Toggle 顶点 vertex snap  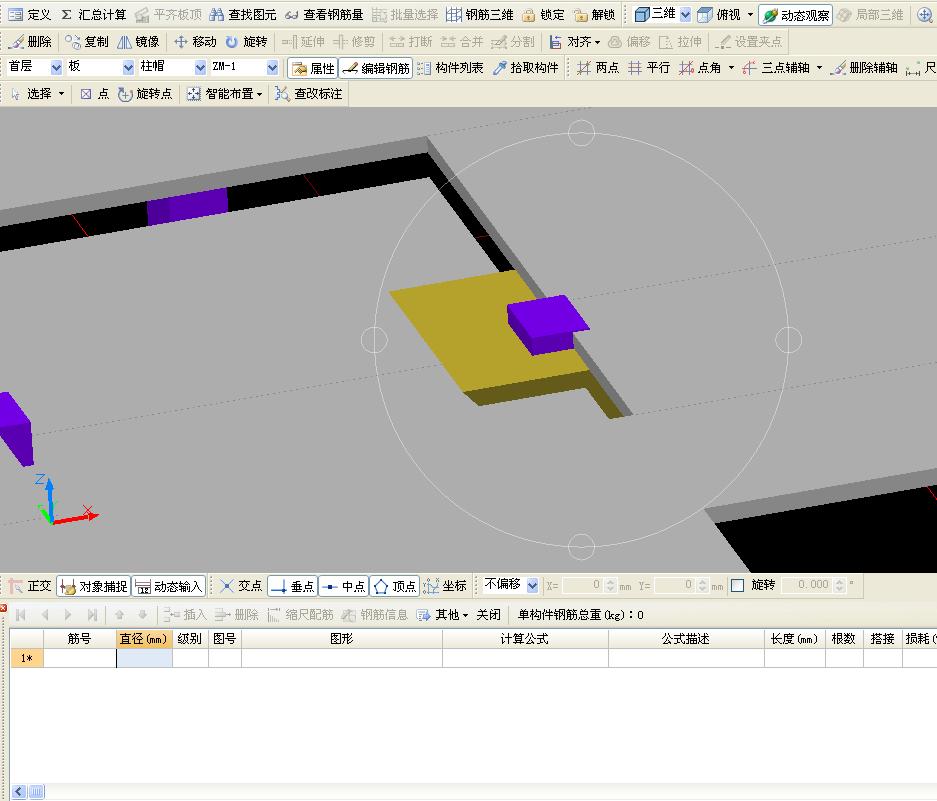click(x=394, y=586)
